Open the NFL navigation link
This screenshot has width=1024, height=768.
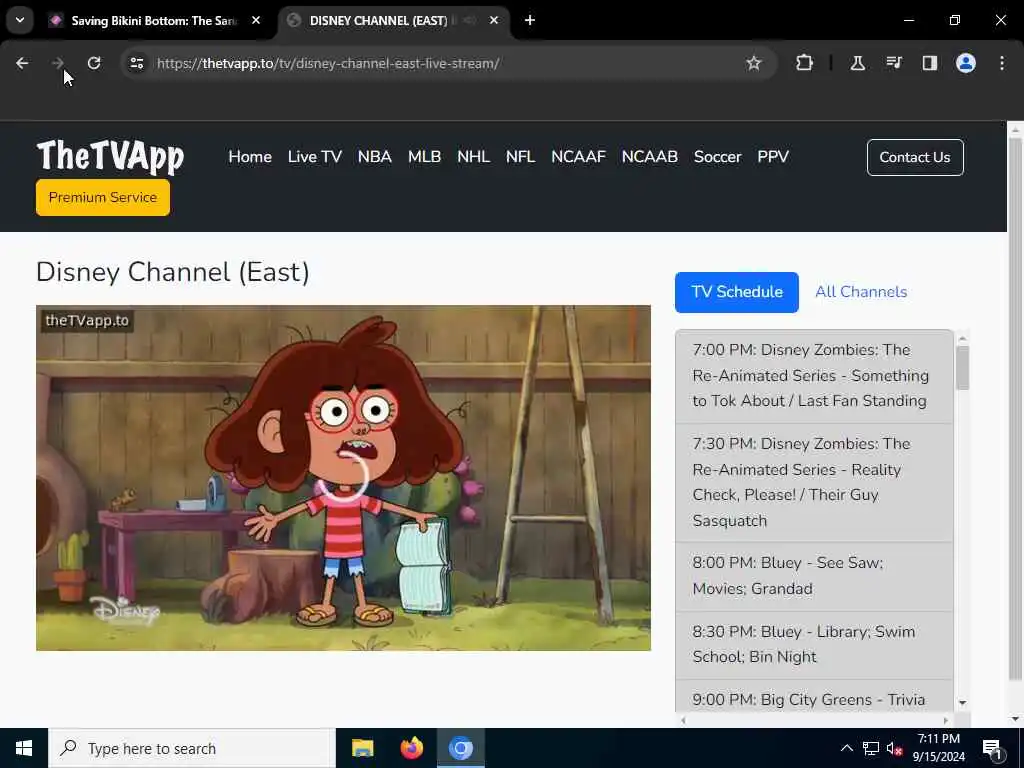520,157
